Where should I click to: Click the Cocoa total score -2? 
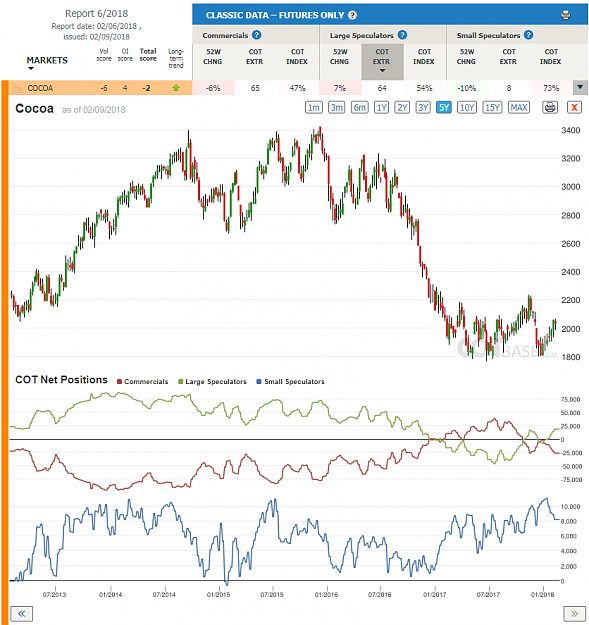[147, 88]
